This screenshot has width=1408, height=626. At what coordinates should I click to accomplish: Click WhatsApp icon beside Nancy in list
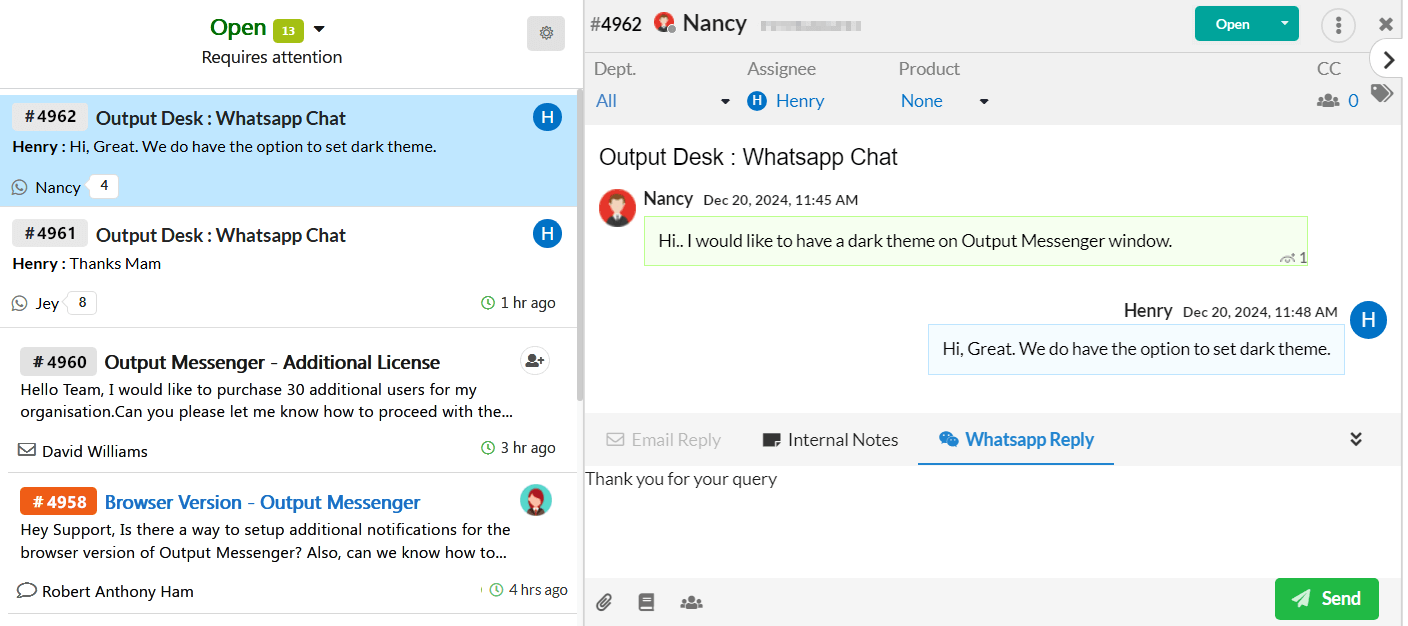point(20,187)
